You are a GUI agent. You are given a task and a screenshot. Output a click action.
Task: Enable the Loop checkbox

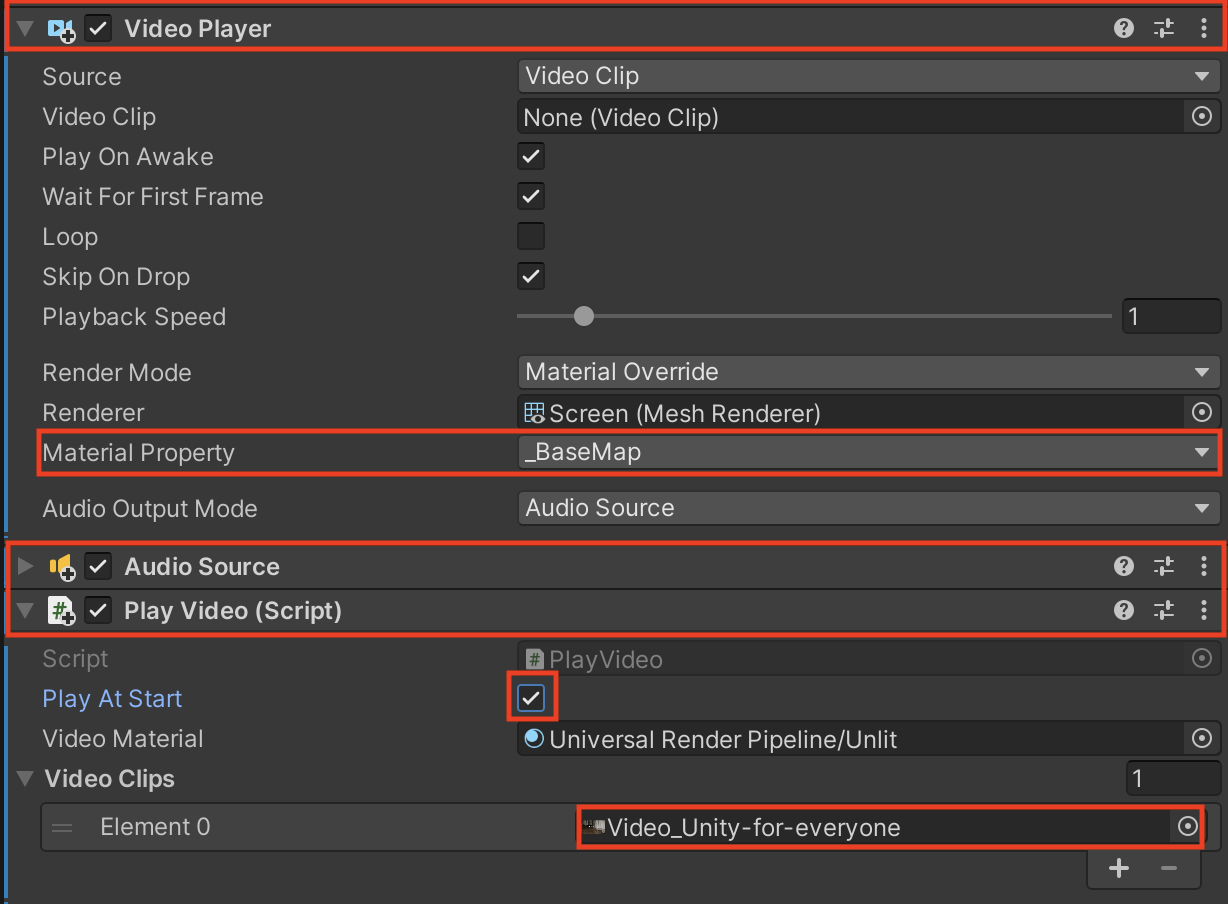click(531, 237)
